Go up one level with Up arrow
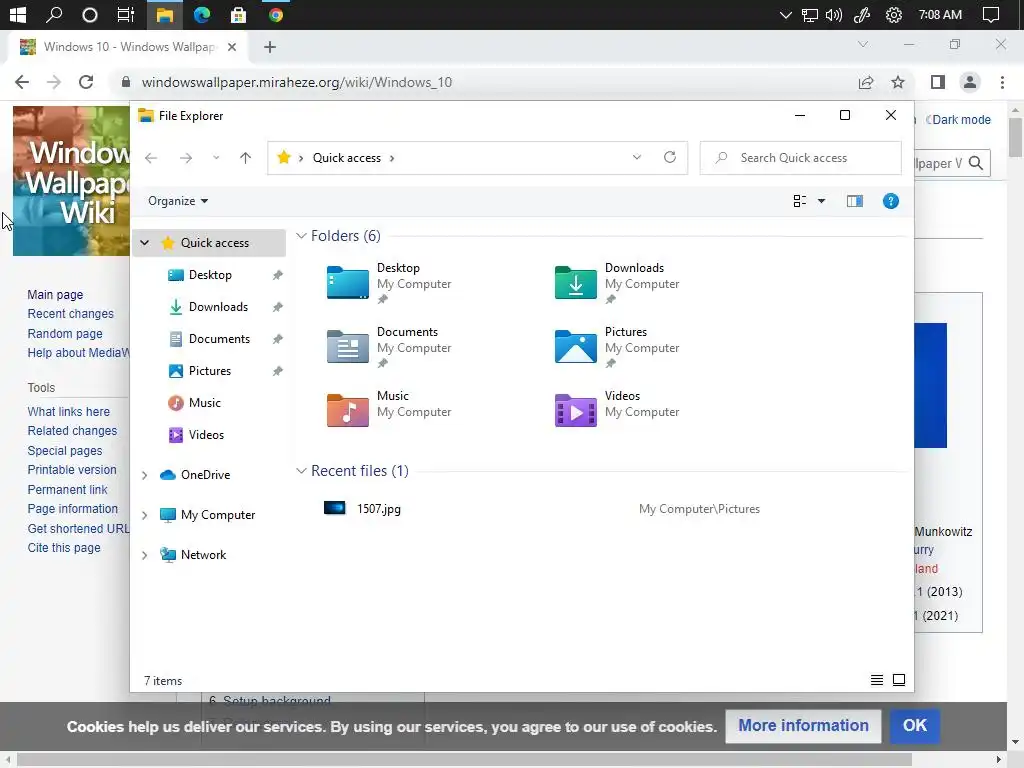 click(x=246, y=158)
